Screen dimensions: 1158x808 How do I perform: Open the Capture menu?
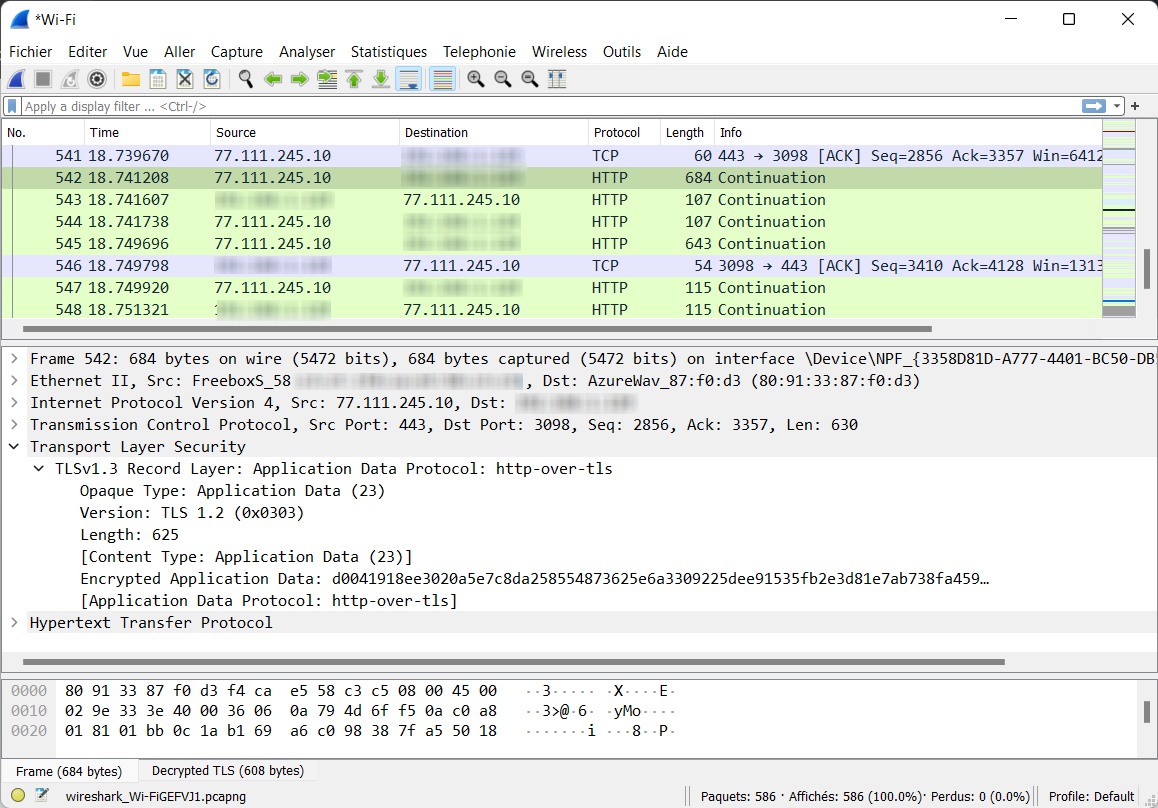pos(236,52)
